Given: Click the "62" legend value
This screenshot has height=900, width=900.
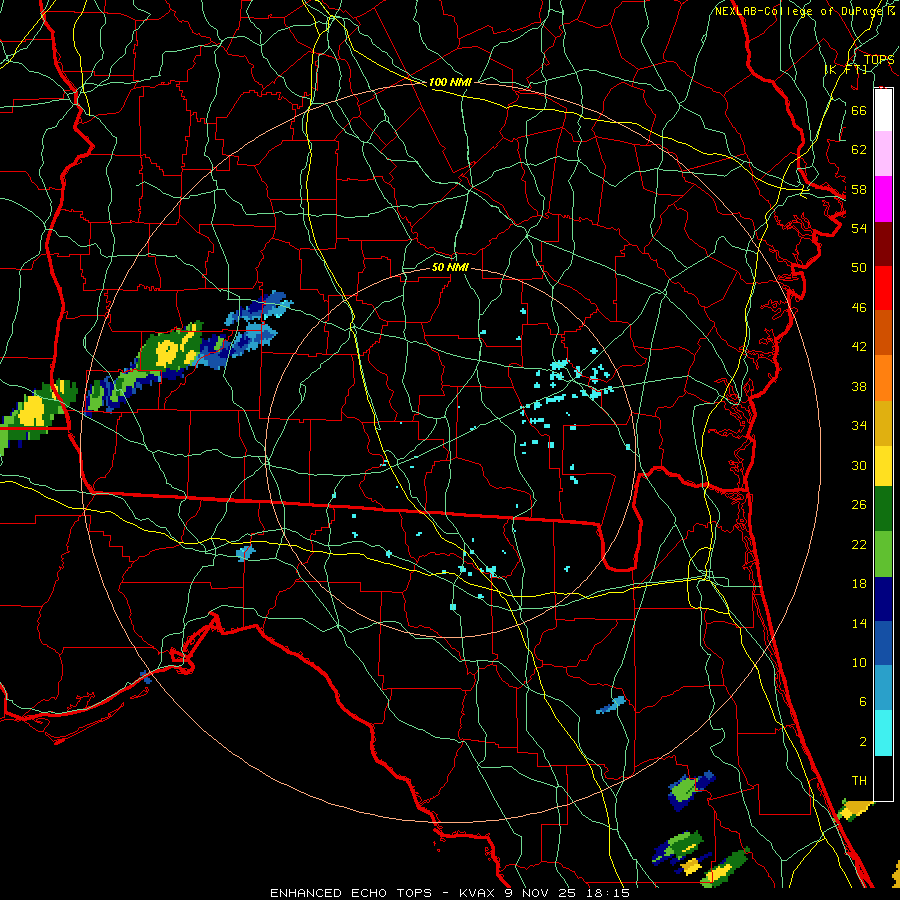Looking at the screenshot, I should pyautogui.click(x=859, y=150).
